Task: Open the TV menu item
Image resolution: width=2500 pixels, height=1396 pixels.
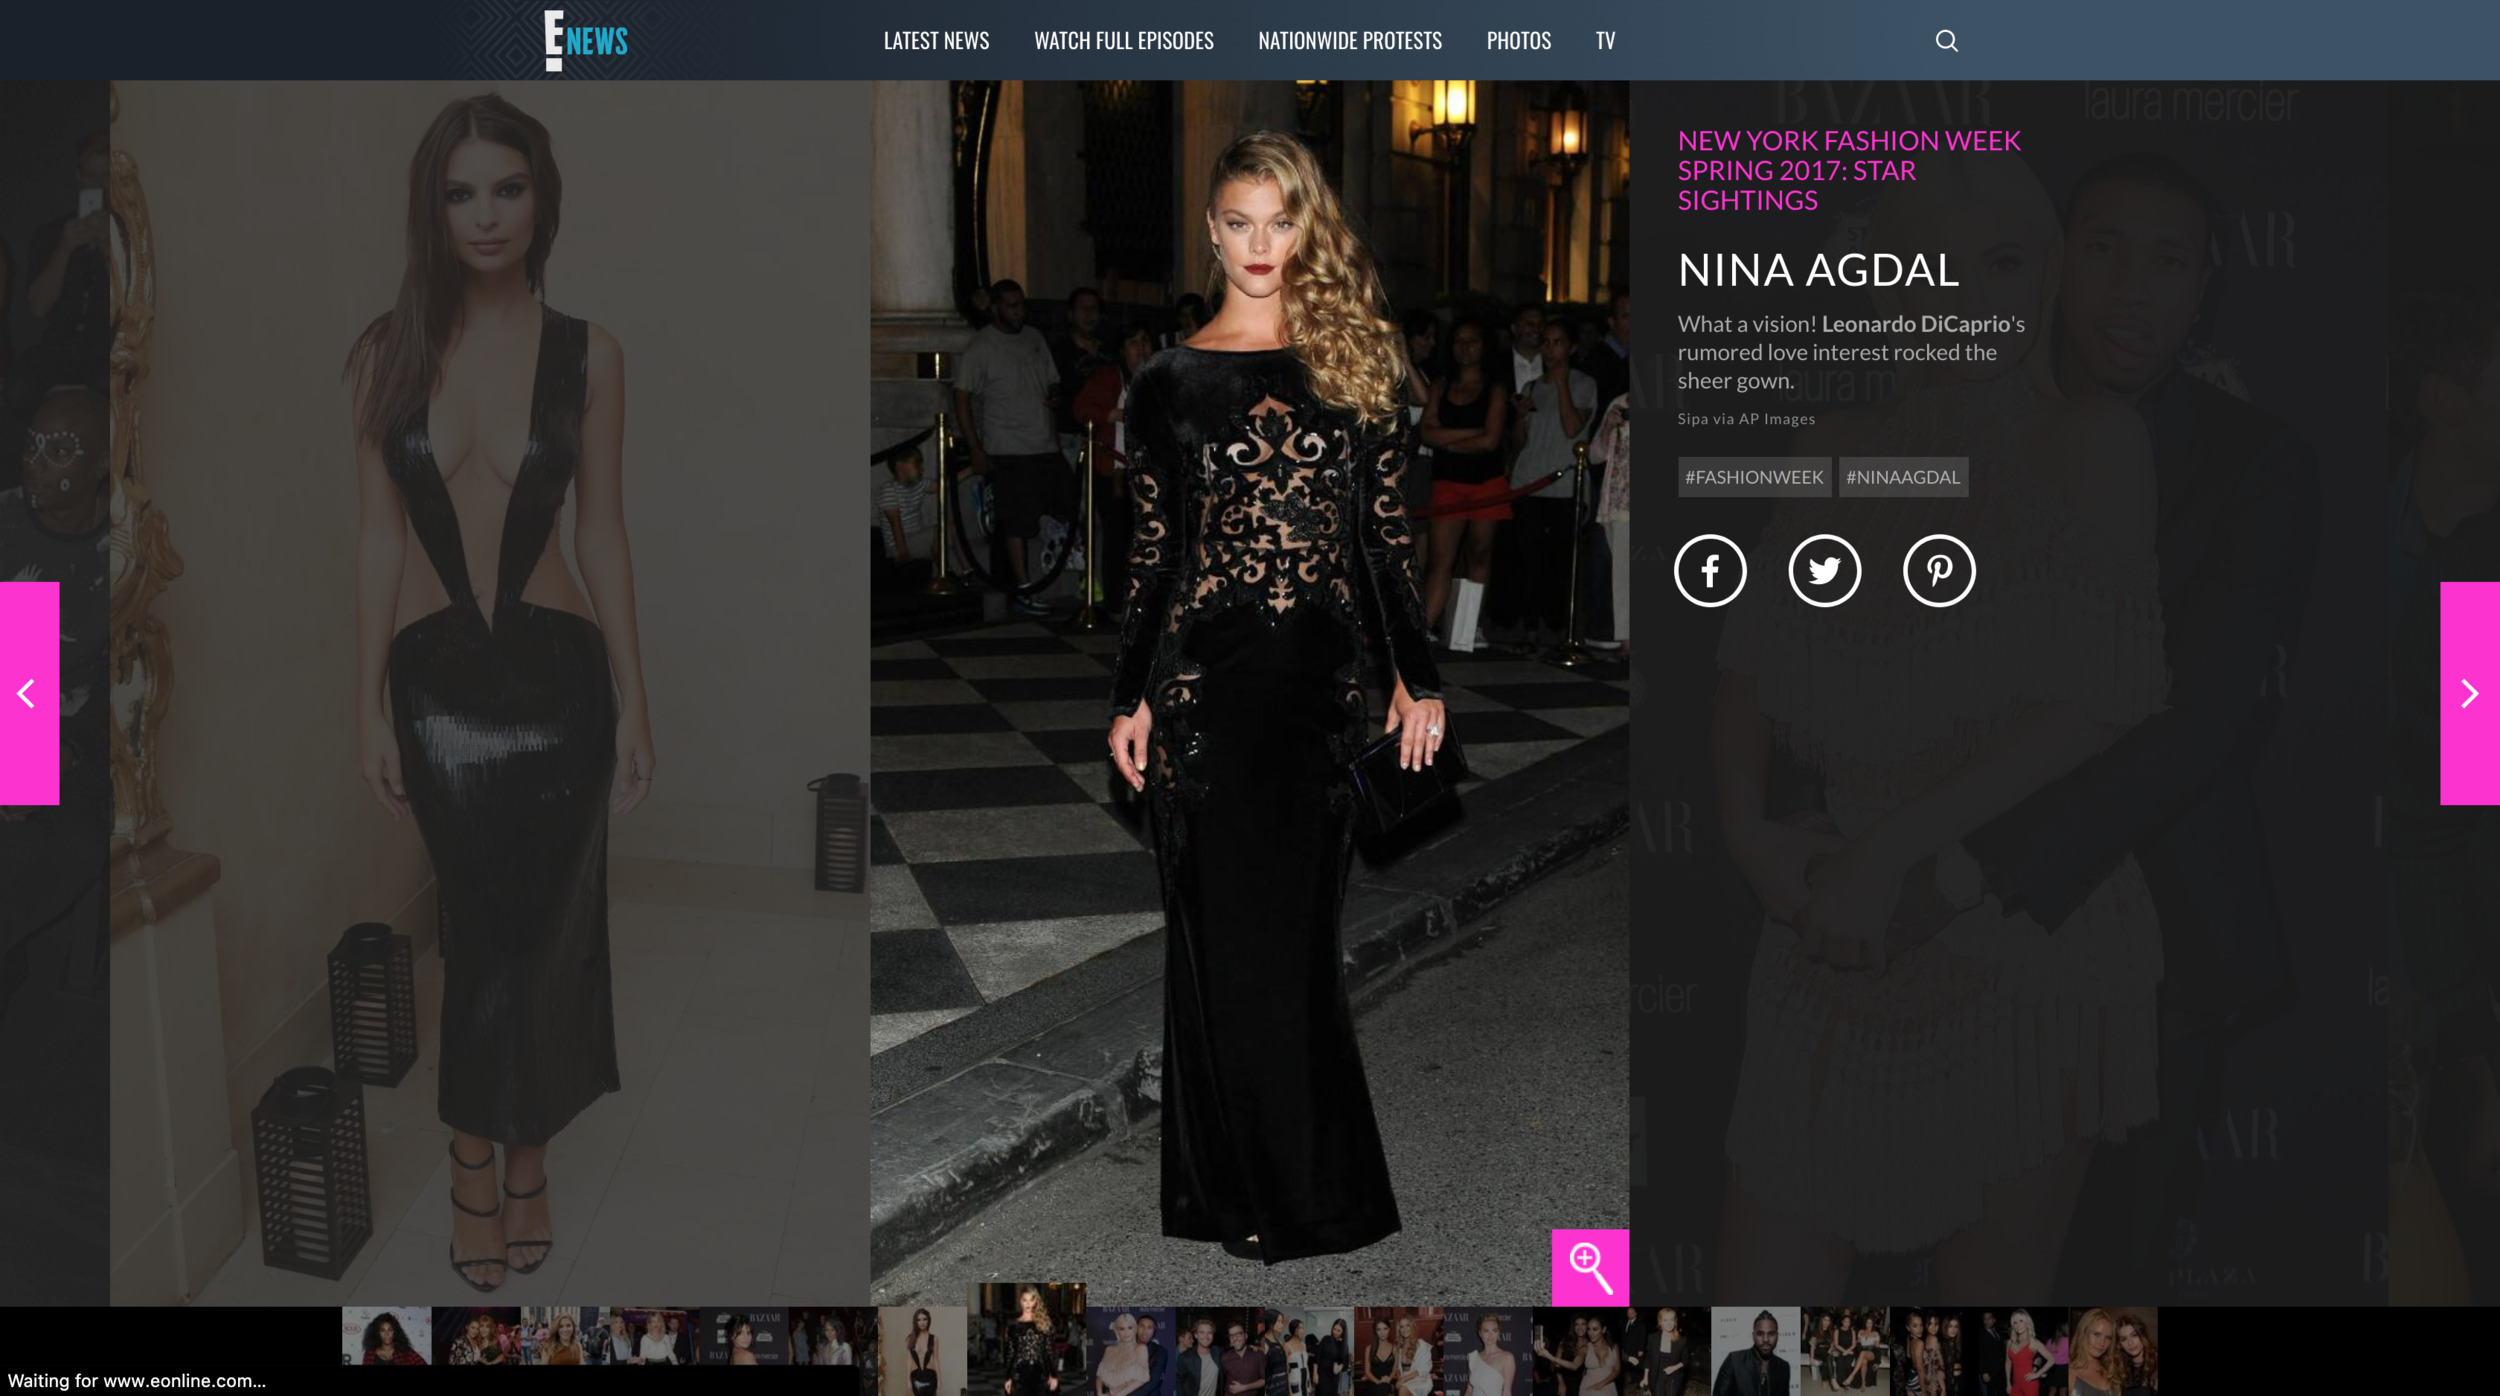Action: [x=1604, y=40]
